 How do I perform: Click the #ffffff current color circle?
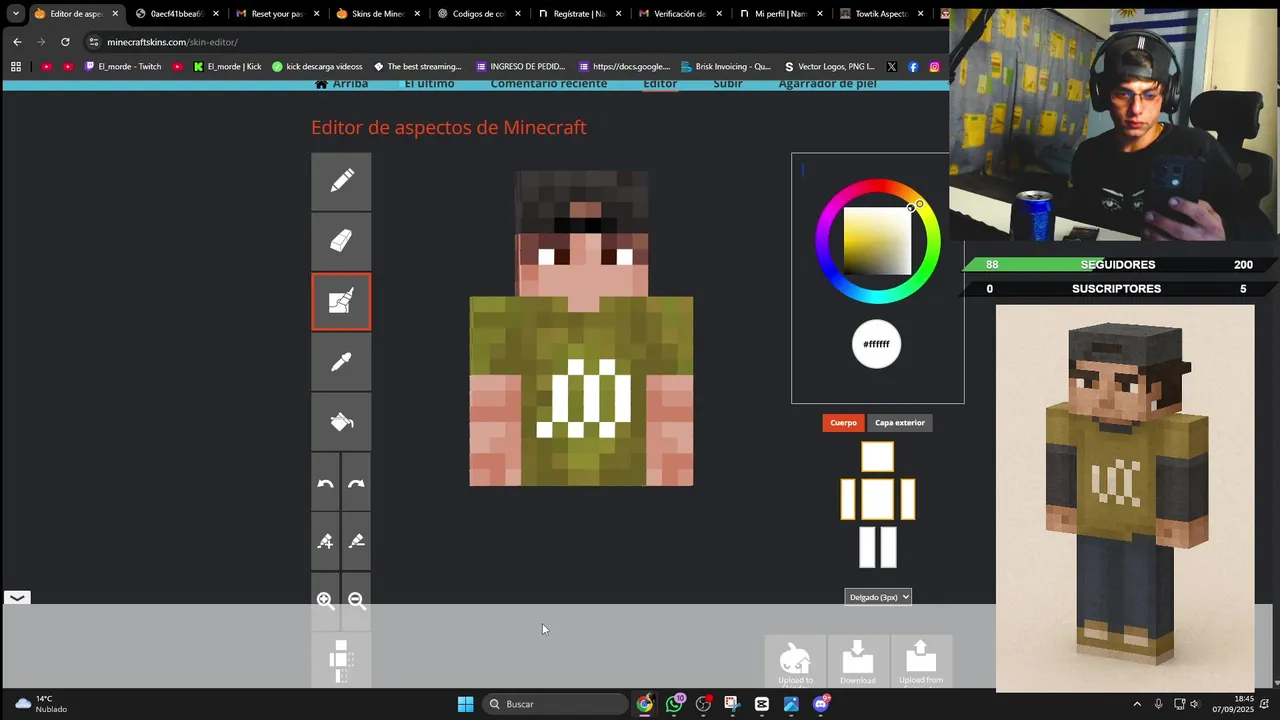(x=876, y=344)
